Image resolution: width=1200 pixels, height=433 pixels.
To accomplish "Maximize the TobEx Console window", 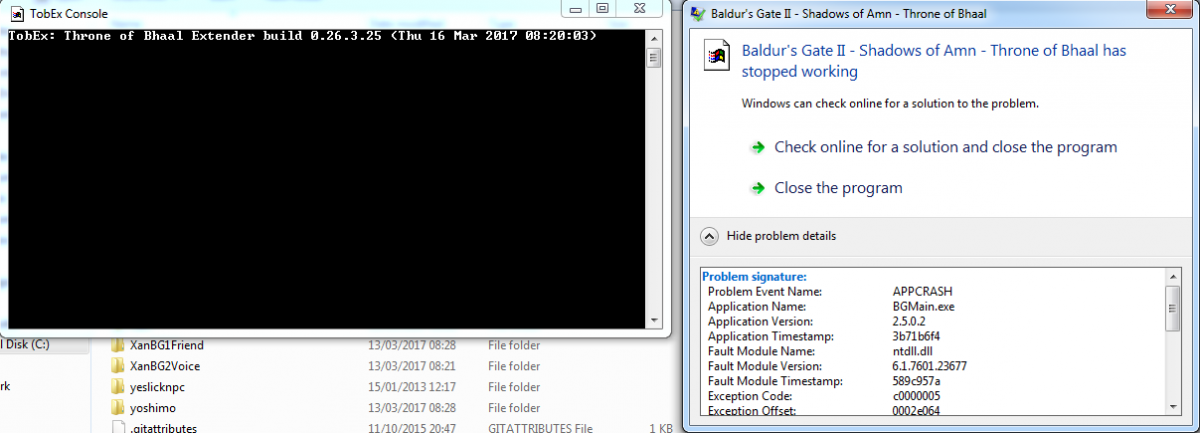I will coord(601,9).
